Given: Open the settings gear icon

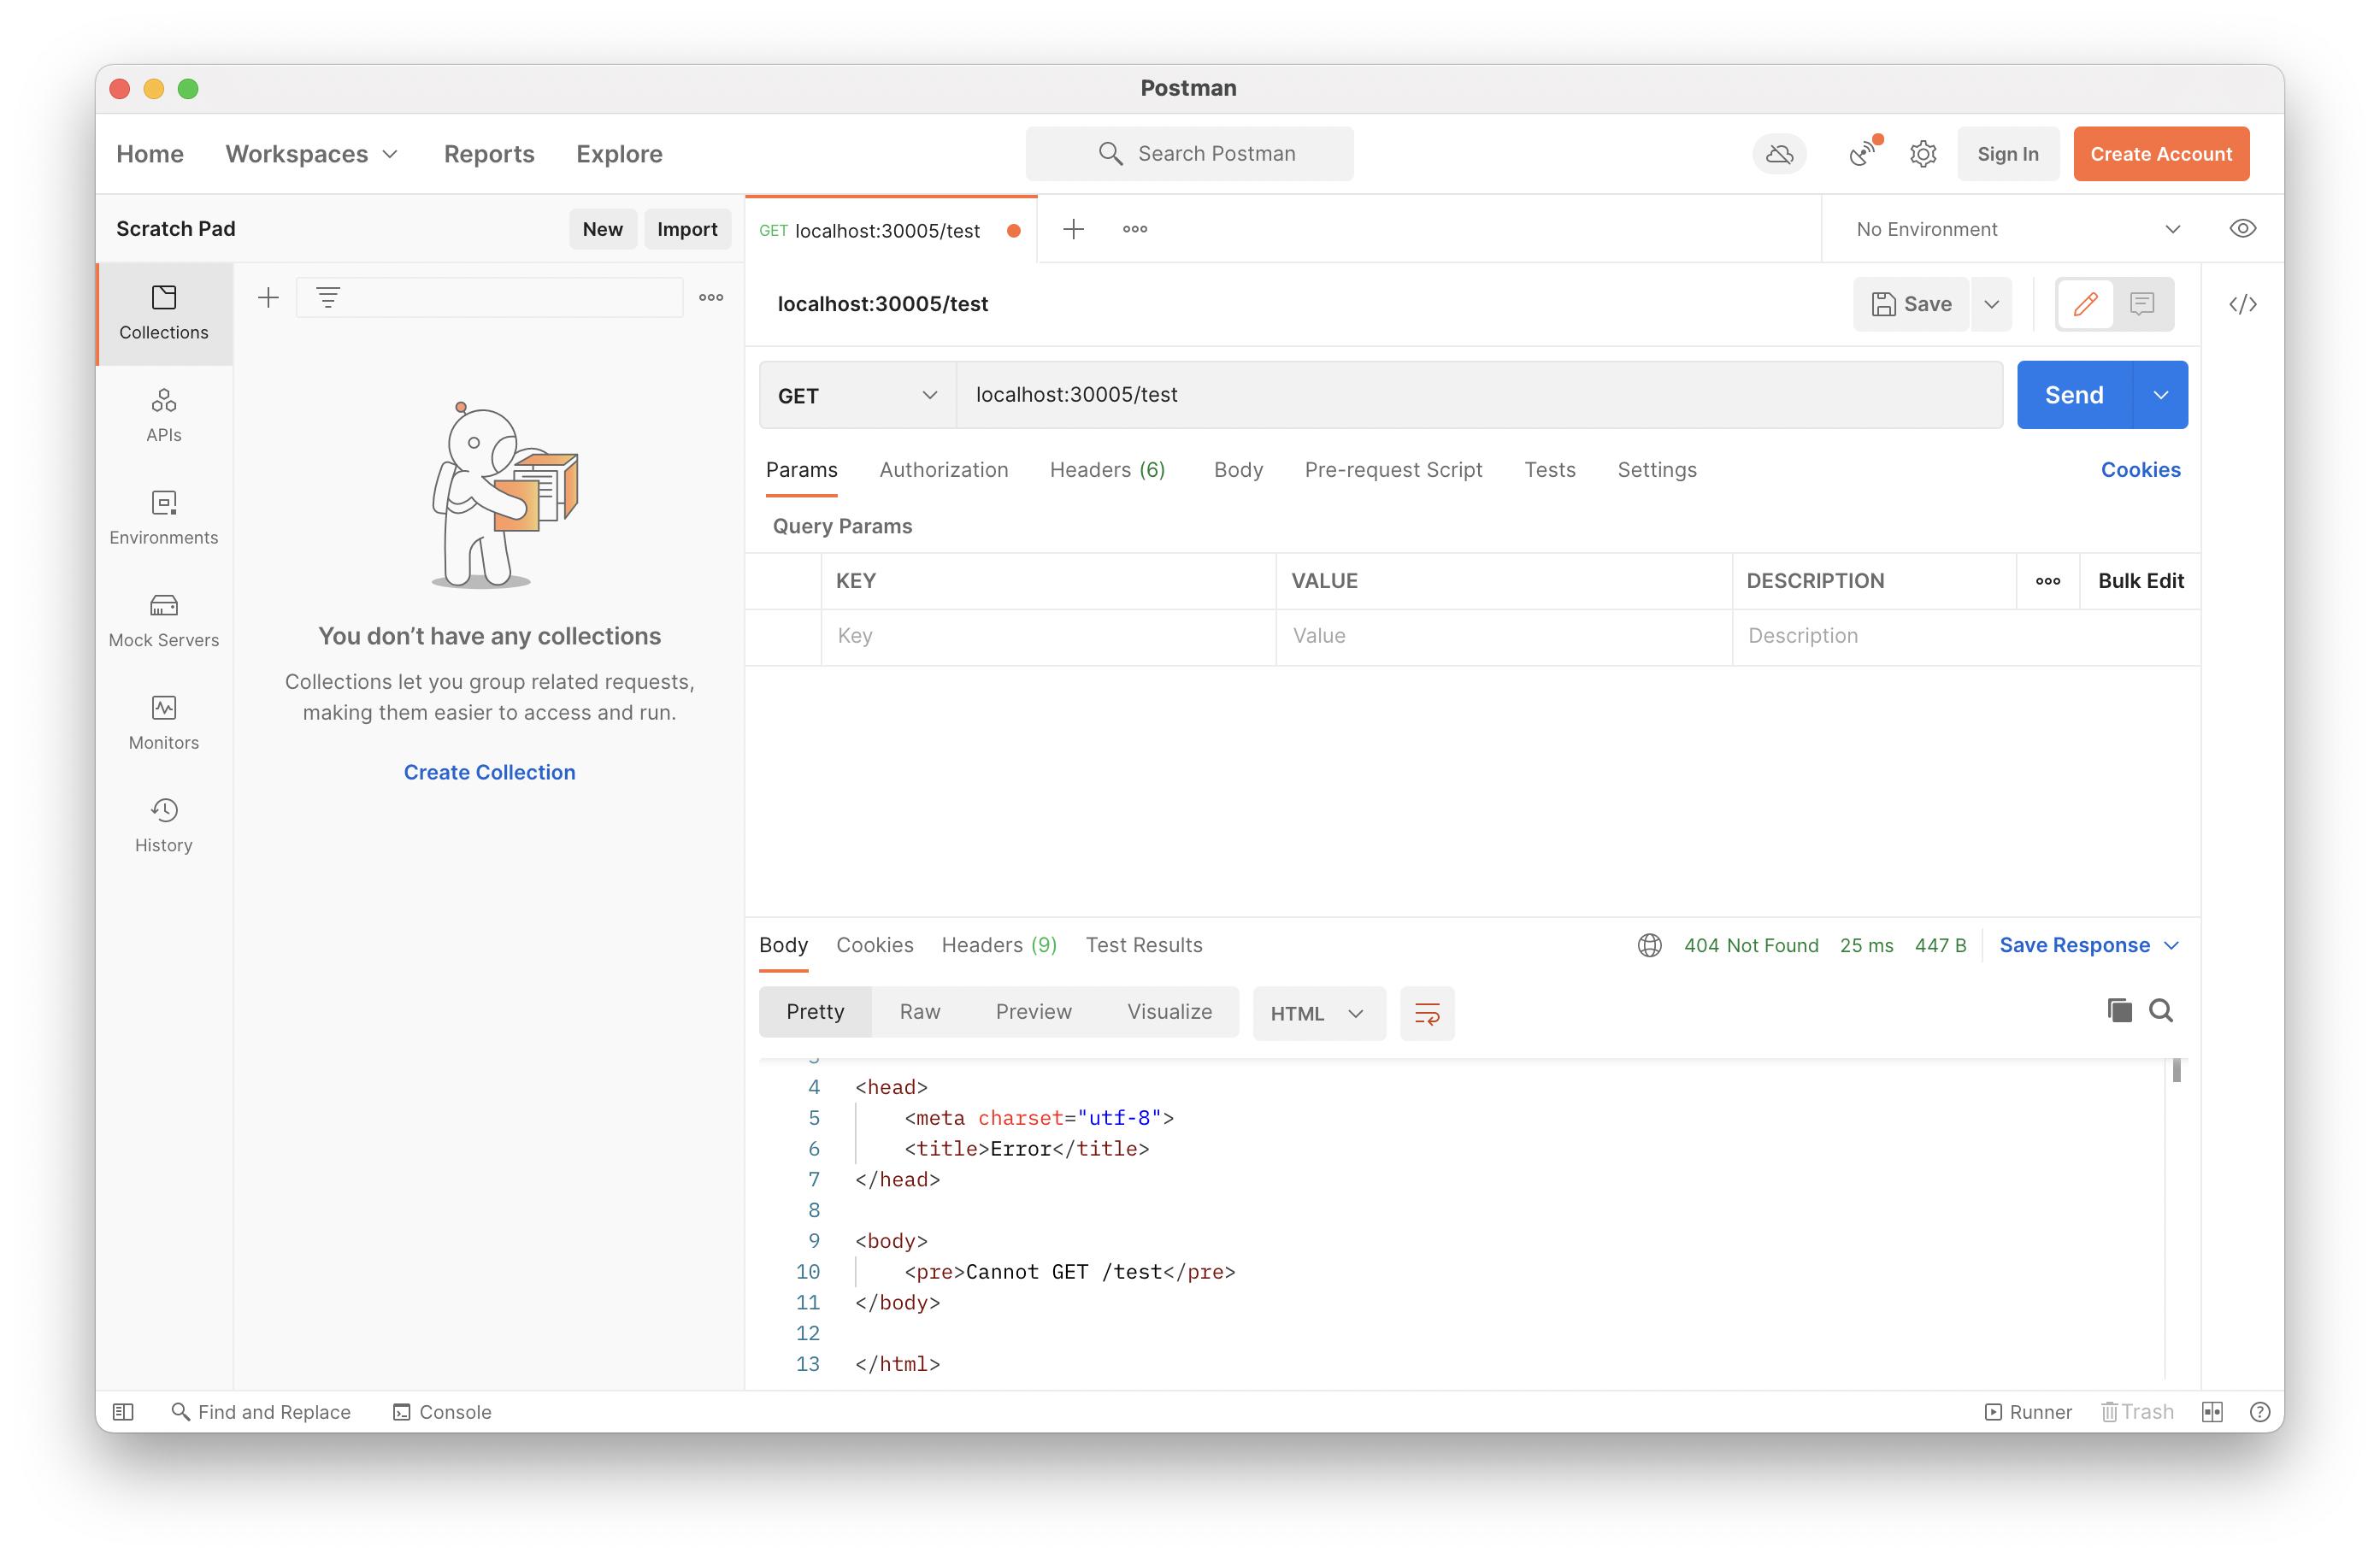Looking at the screenshot, I should 1922,154.
